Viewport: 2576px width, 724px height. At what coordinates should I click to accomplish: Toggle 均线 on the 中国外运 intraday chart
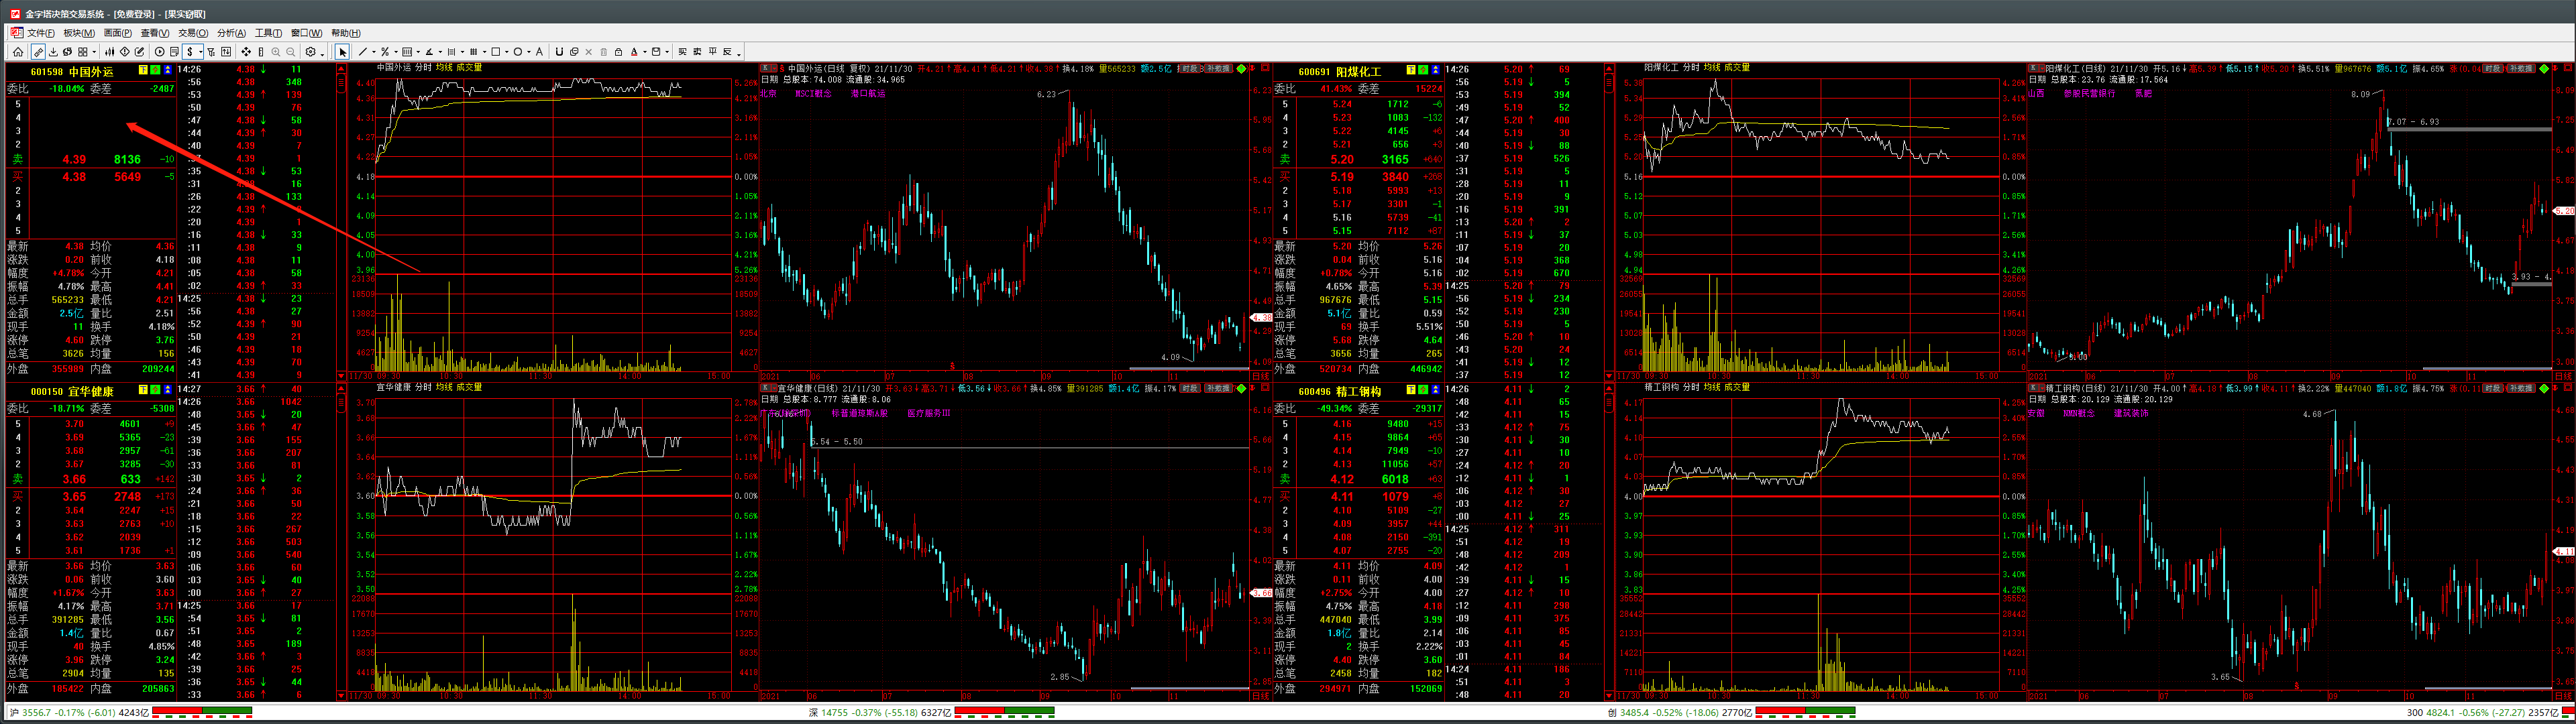pos(444,67)
